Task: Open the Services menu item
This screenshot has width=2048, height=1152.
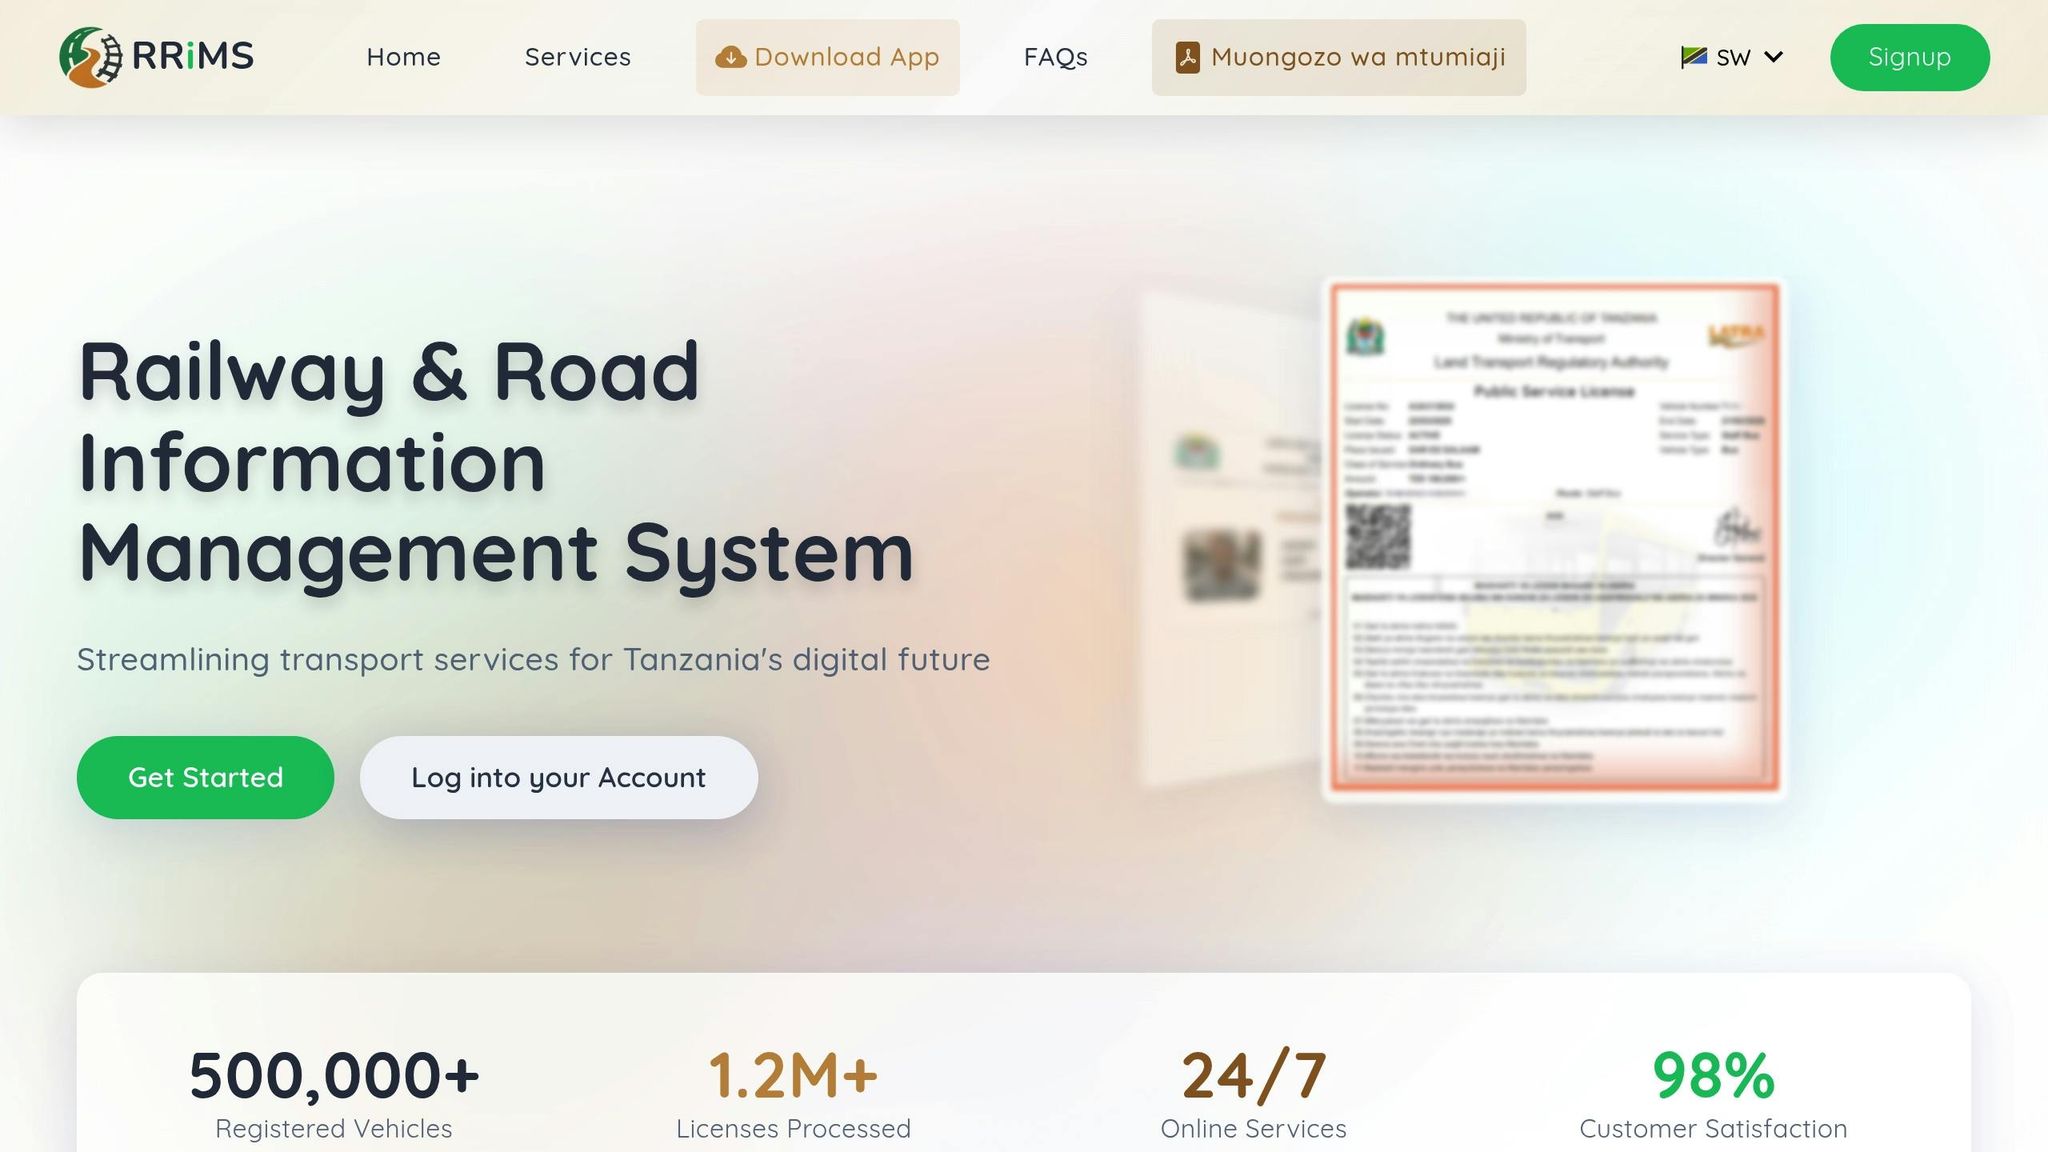Action: 577,57
